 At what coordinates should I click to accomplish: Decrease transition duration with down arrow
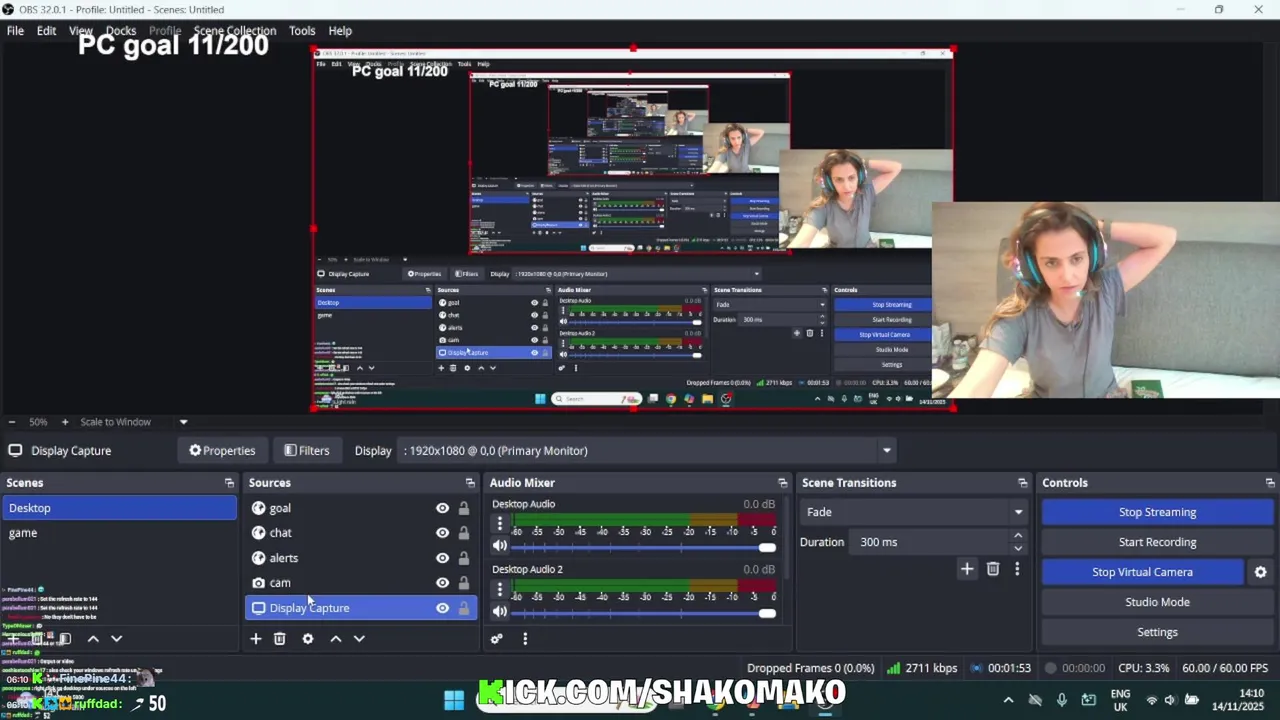[x=1018, y=548]
